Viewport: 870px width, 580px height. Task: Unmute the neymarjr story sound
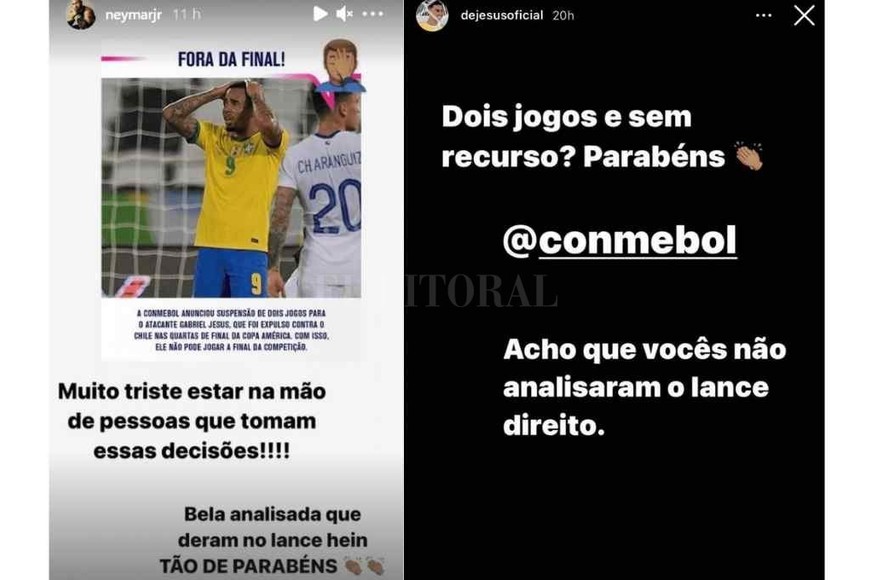pos(345,14)
